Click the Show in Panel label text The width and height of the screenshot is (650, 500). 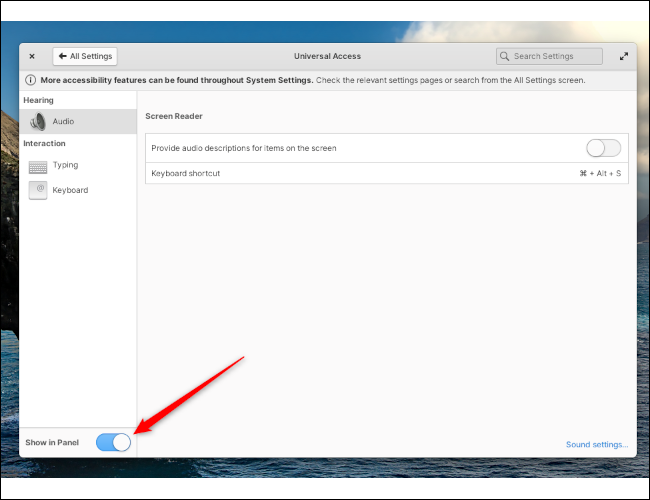(x=52, y=442)
